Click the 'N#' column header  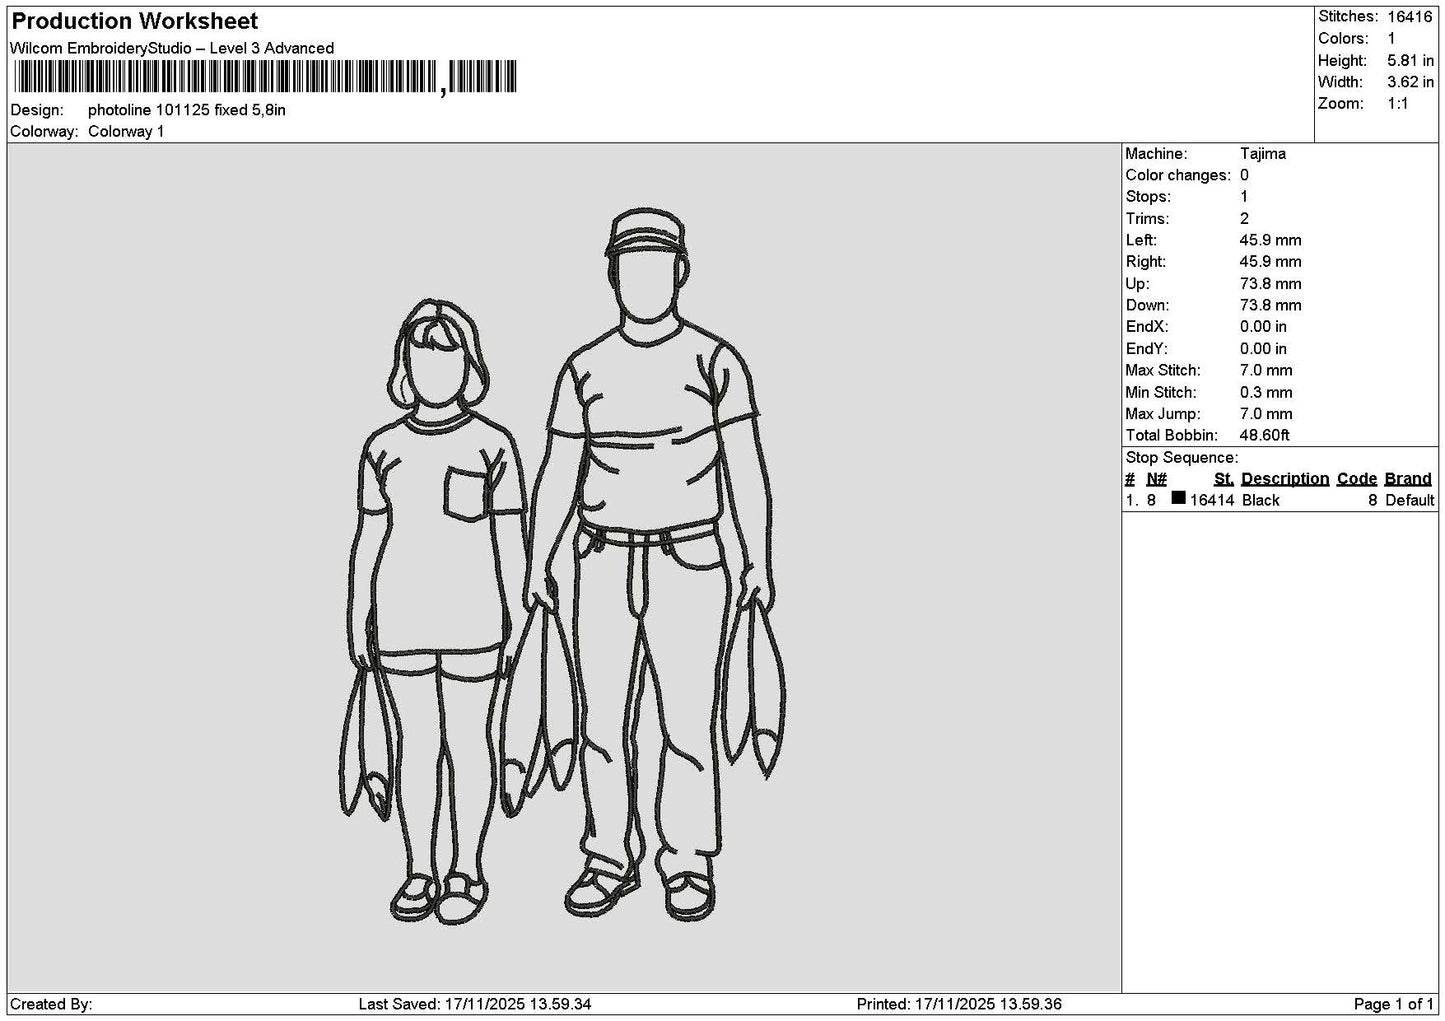[1157, 479]
